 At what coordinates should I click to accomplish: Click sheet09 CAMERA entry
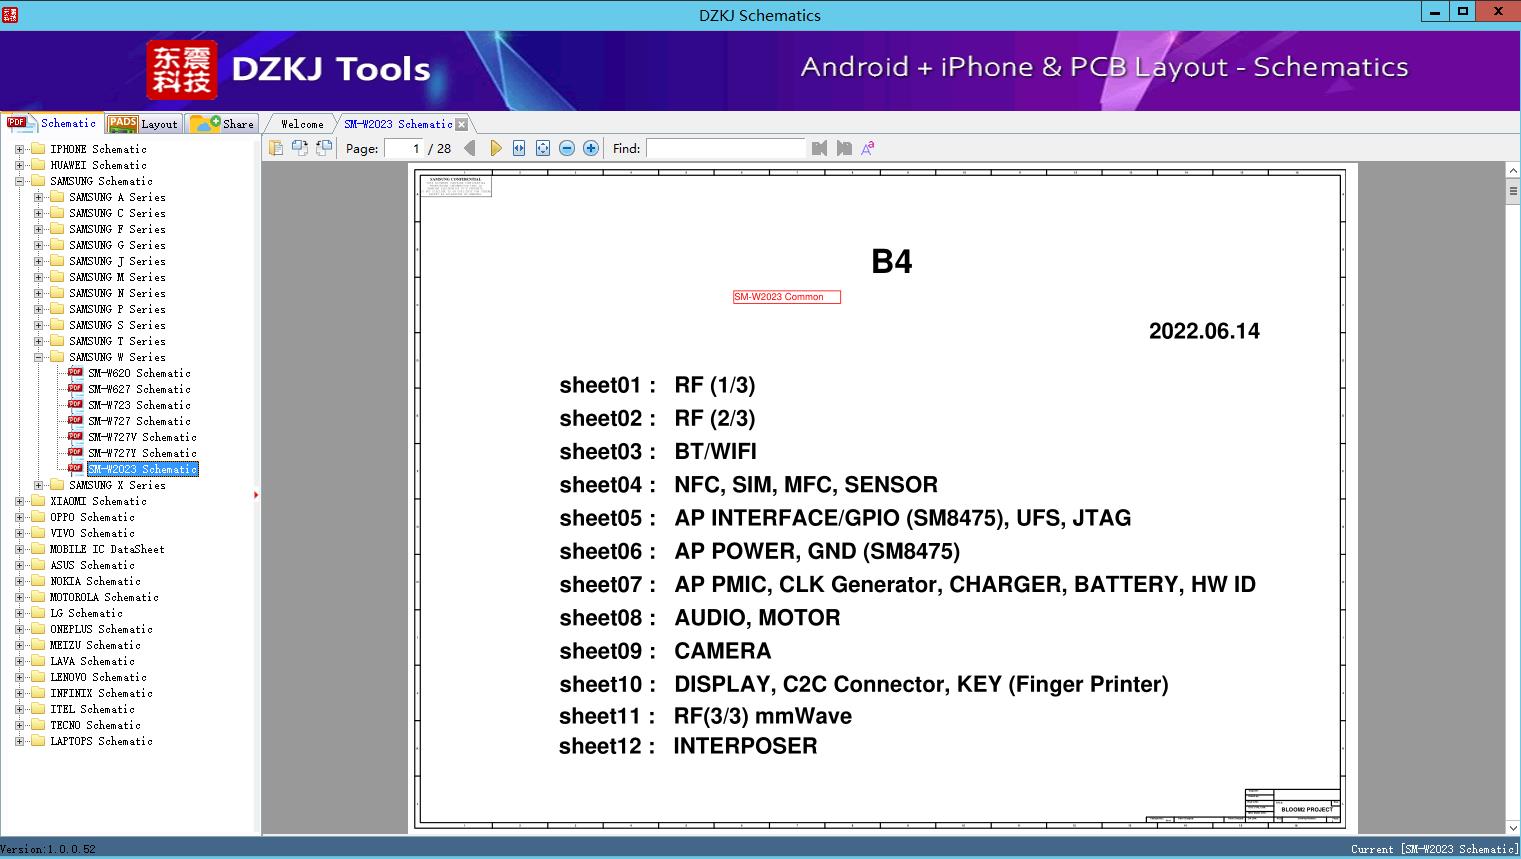click(665, 651)
